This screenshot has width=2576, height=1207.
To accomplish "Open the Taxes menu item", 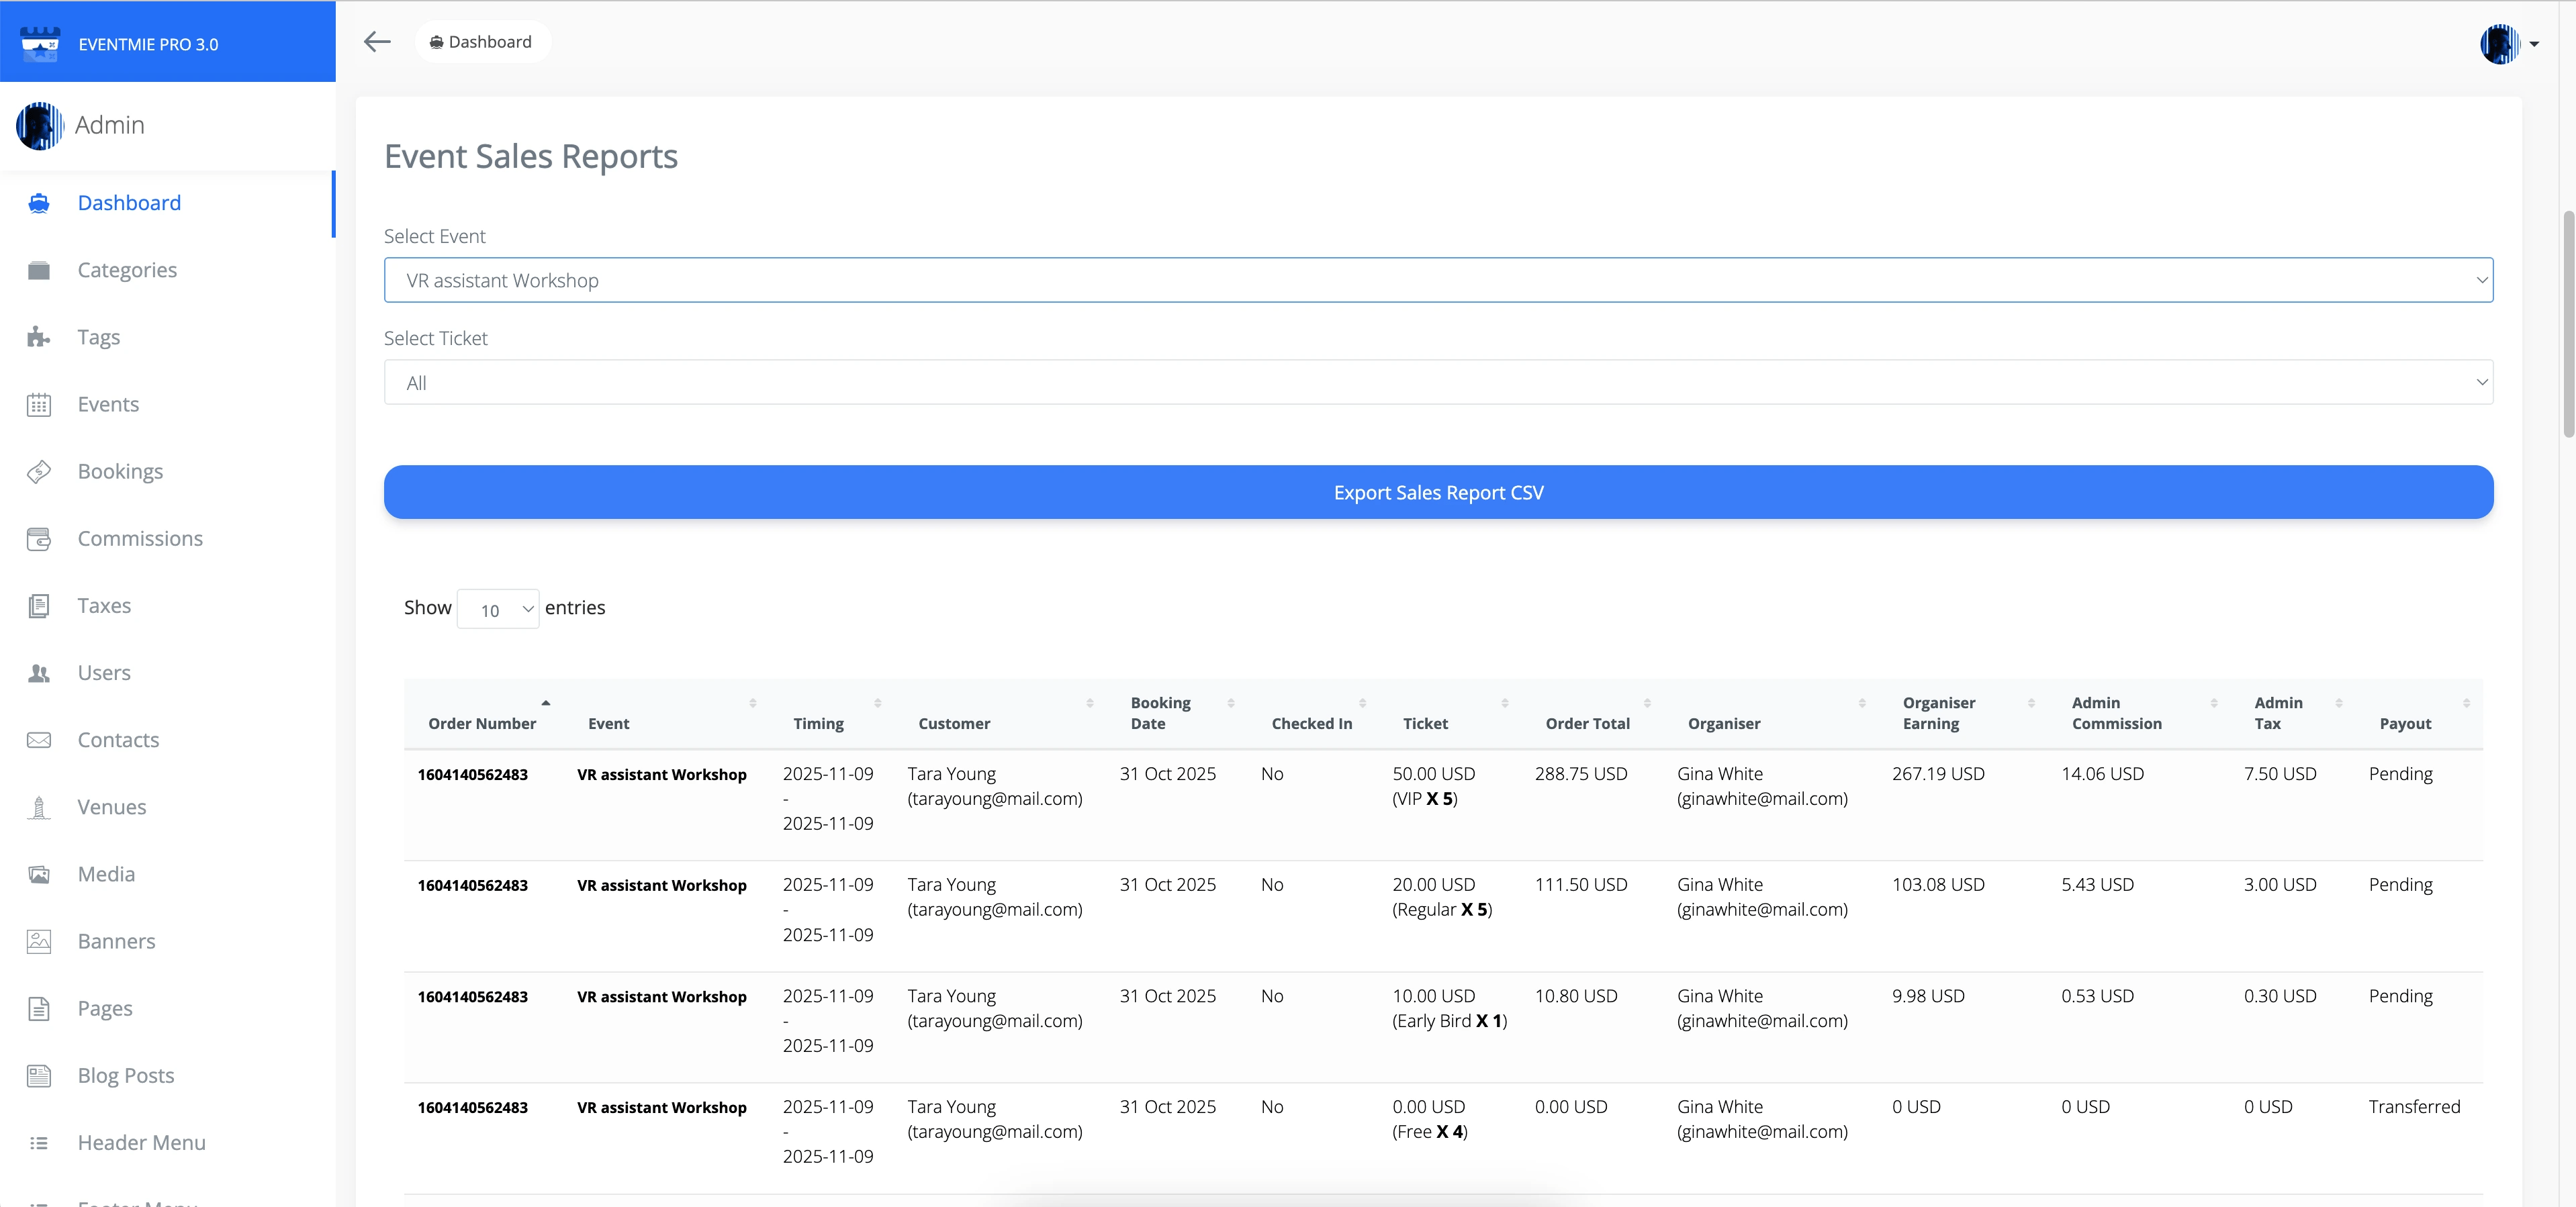I will point(104,606).
